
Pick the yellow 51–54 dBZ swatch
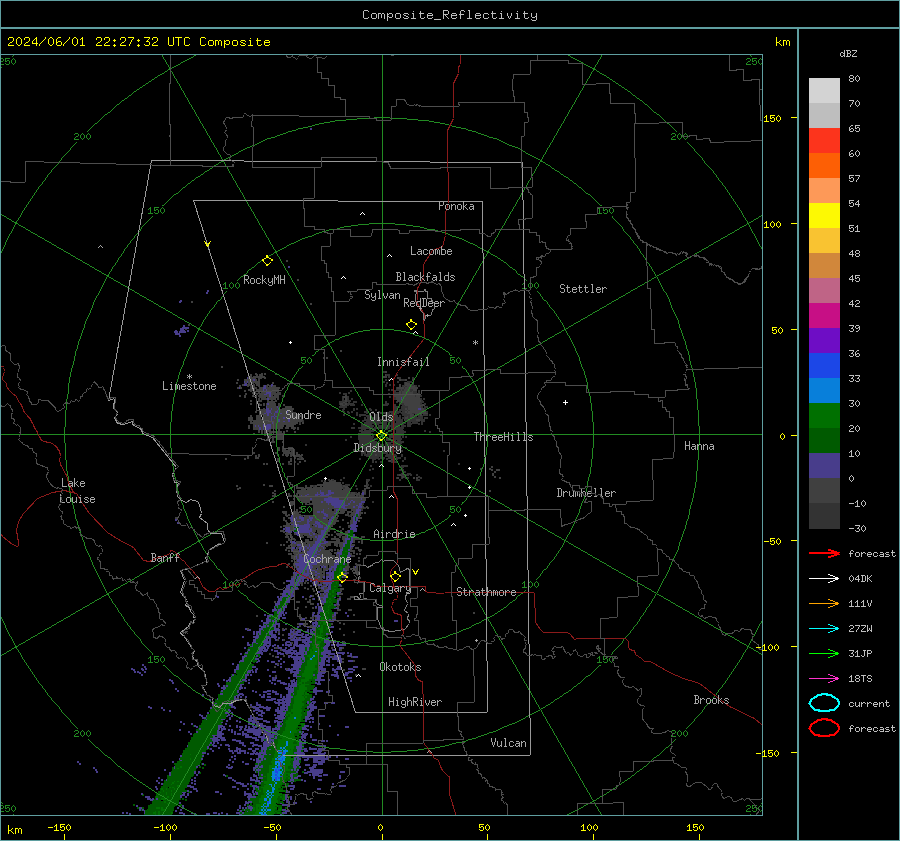point(824,216)
